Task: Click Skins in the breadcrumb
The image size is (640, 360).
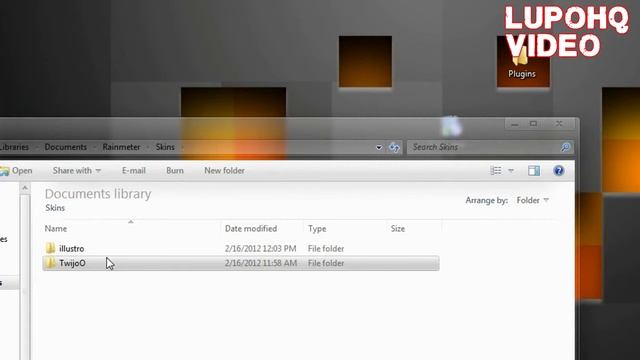Action: [x=165, y=147]
